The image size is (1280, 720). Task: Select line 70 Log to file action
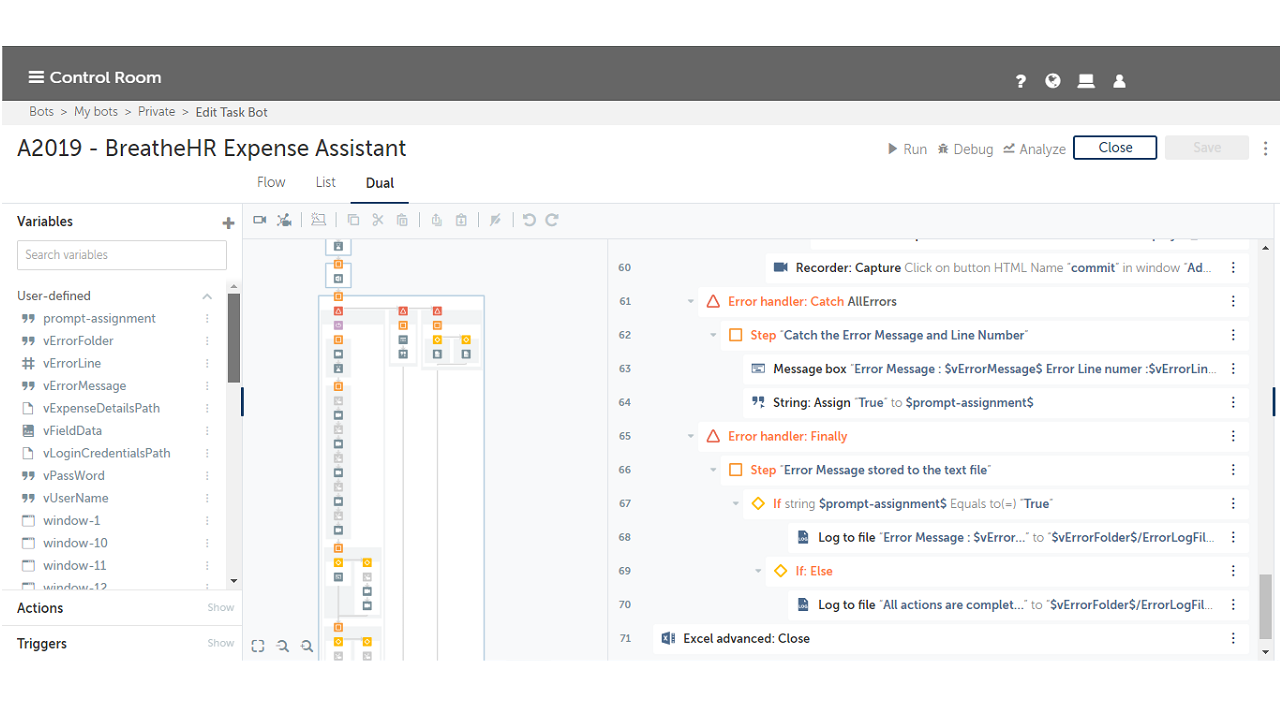click(1018, 605)
